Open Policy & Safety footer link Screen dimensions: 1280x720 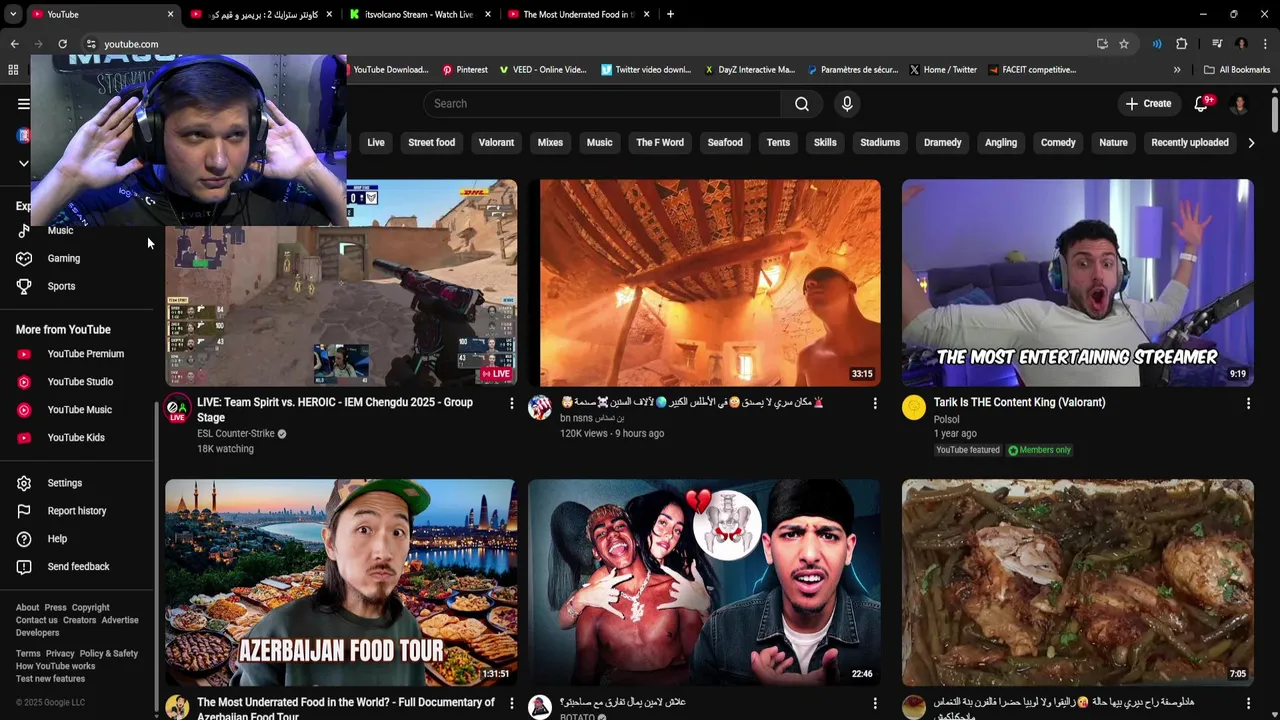pyautogui.click(x=109, y=654)
